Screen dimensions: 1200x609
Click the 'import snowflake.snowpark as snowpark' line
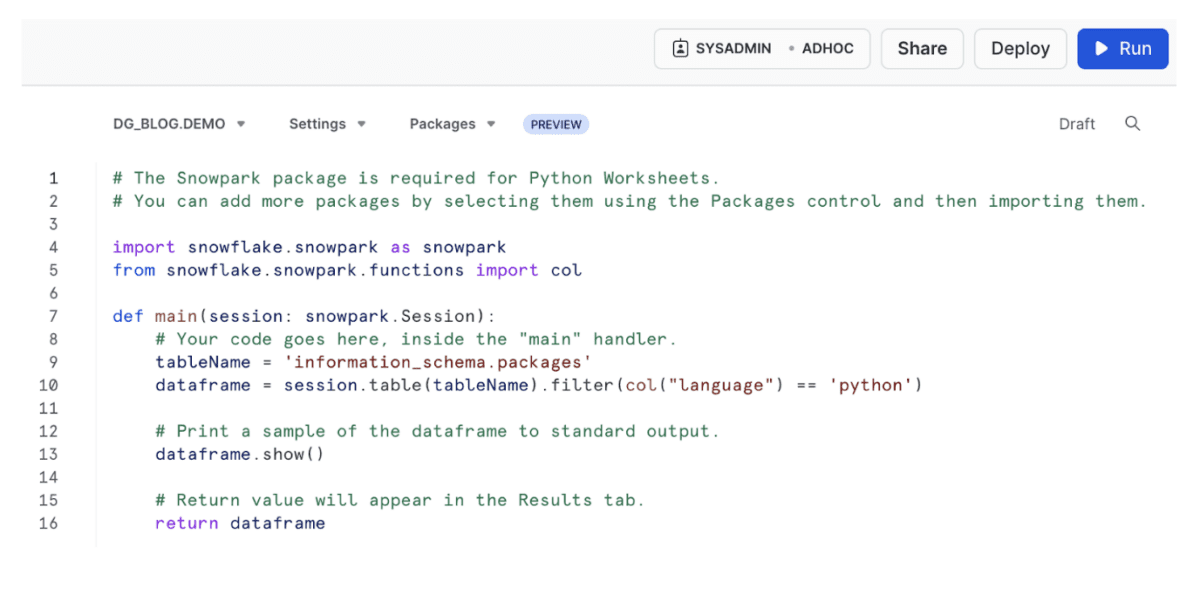pos(310,247)
